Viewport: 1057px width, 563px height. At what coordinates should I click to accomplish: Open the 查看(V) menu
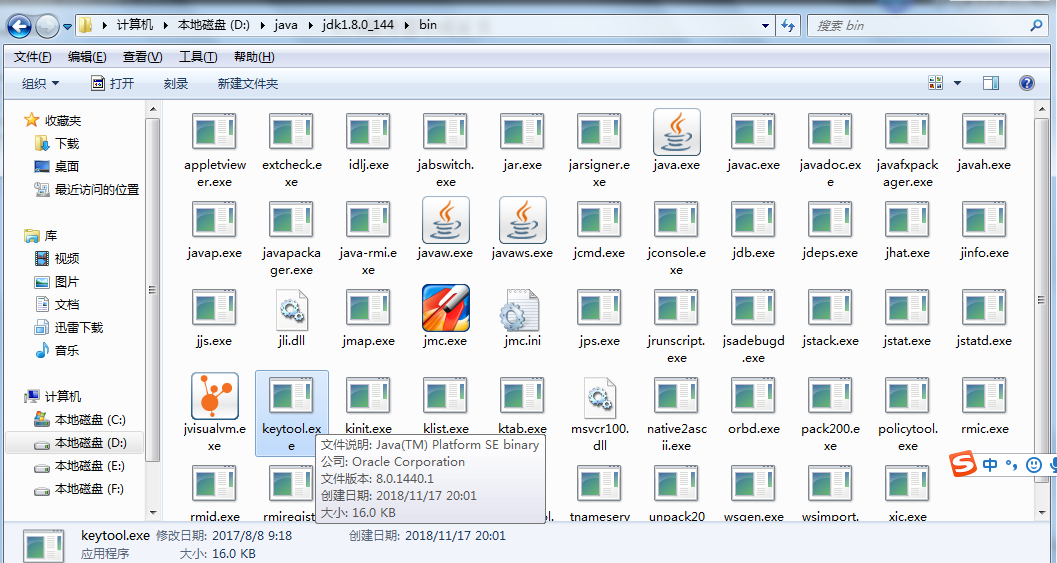pos(142,57)
